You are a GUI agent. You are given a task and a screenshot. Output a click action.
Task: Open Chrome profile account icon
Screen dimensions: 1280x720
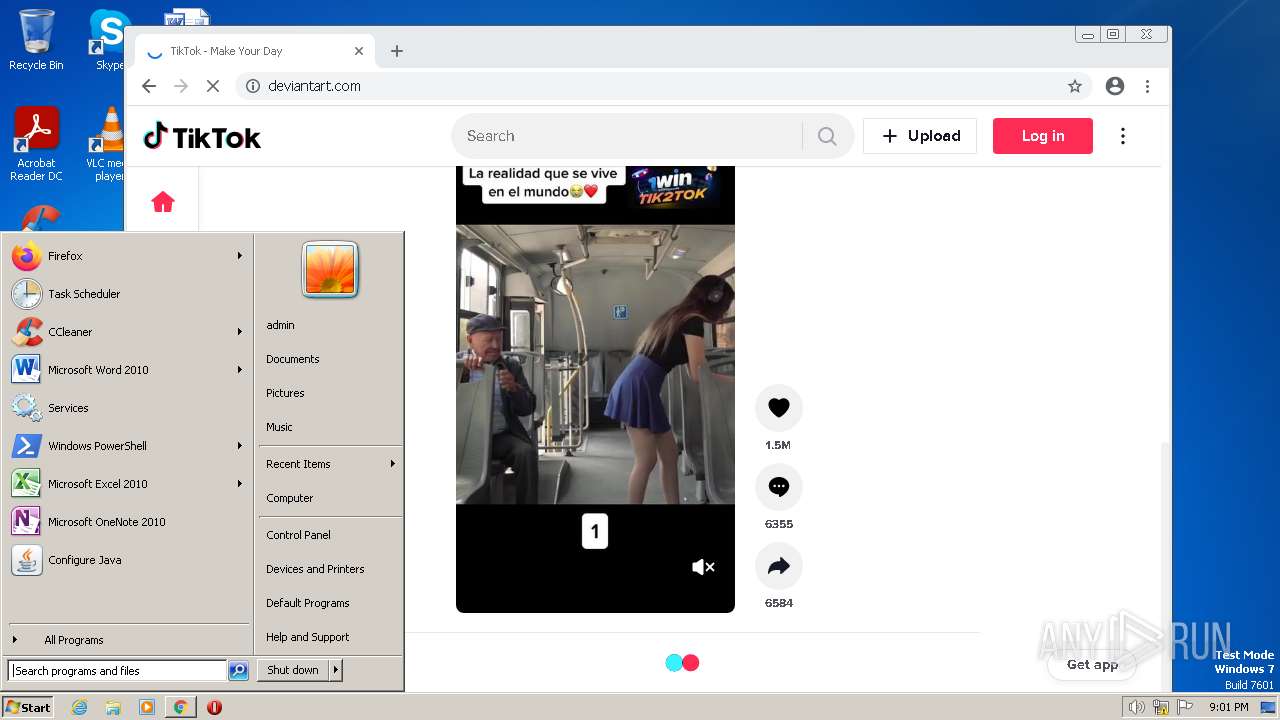(1115, 86)
